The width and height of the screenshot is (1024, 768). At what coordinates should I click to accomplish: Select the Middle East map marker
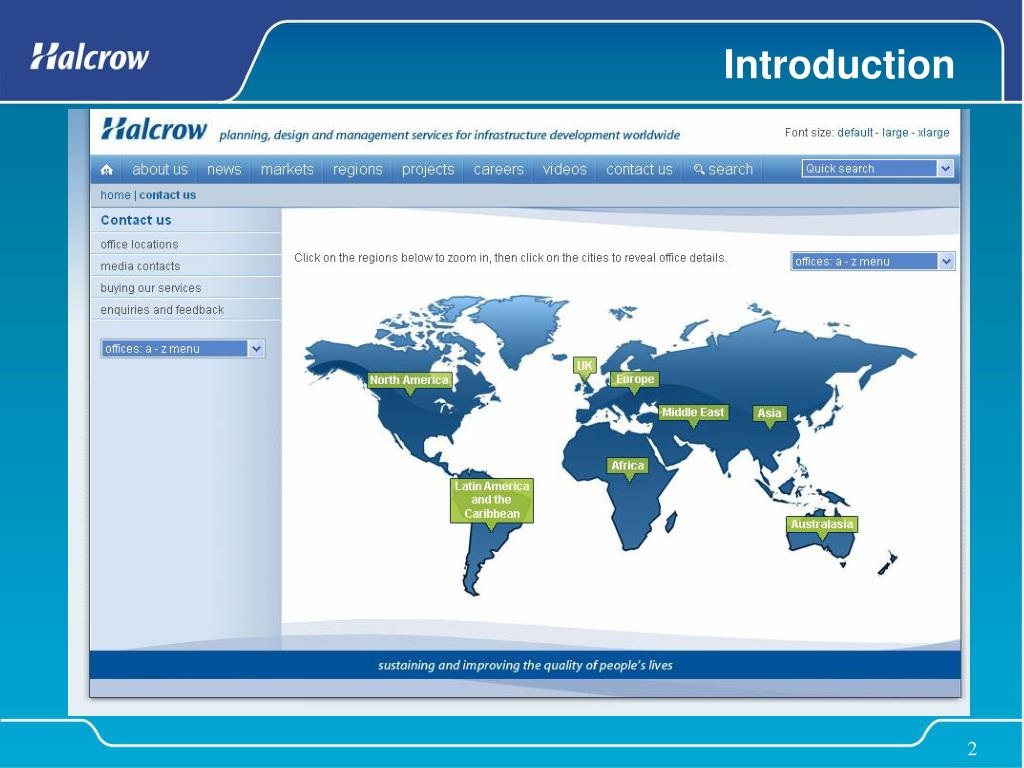693,413
